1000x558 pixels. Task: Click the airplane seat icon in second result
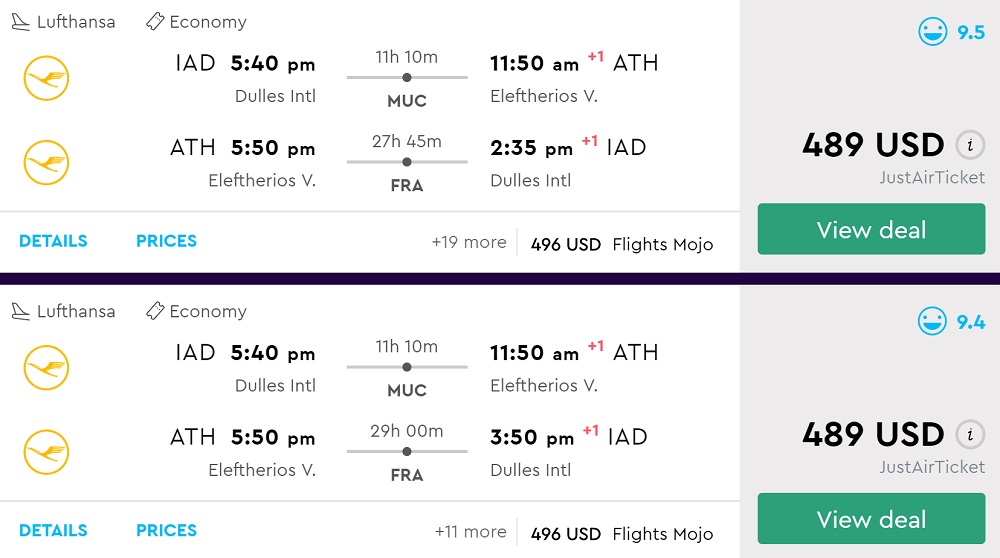pyautogui.click(x=20, y=311)
